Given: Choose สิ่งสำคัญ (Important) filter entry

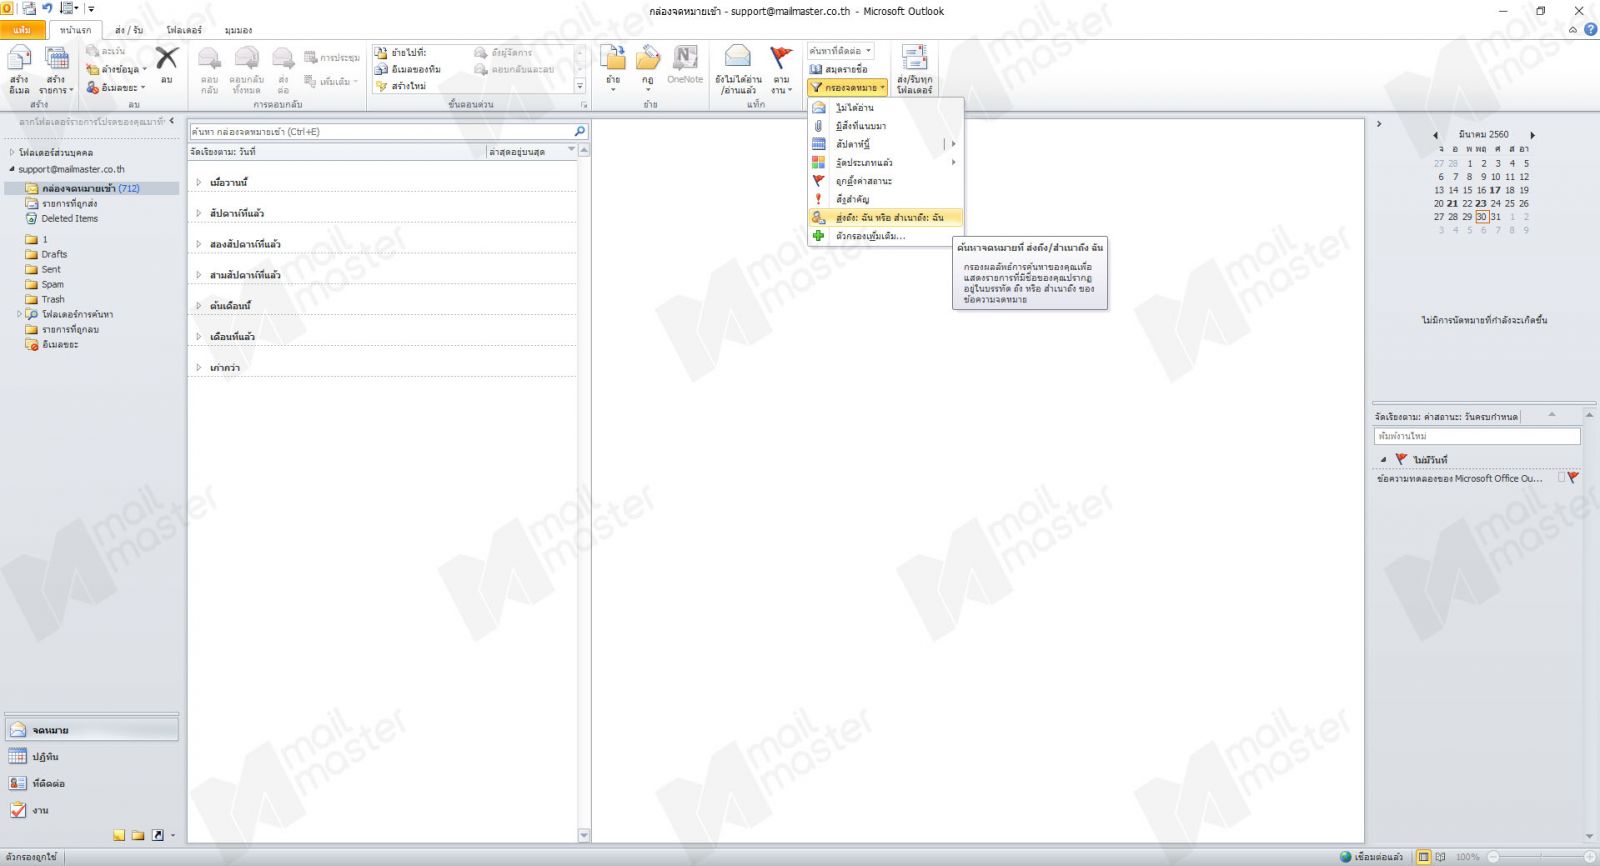Looking at the screenshot, I should click(x=885, y=199).
